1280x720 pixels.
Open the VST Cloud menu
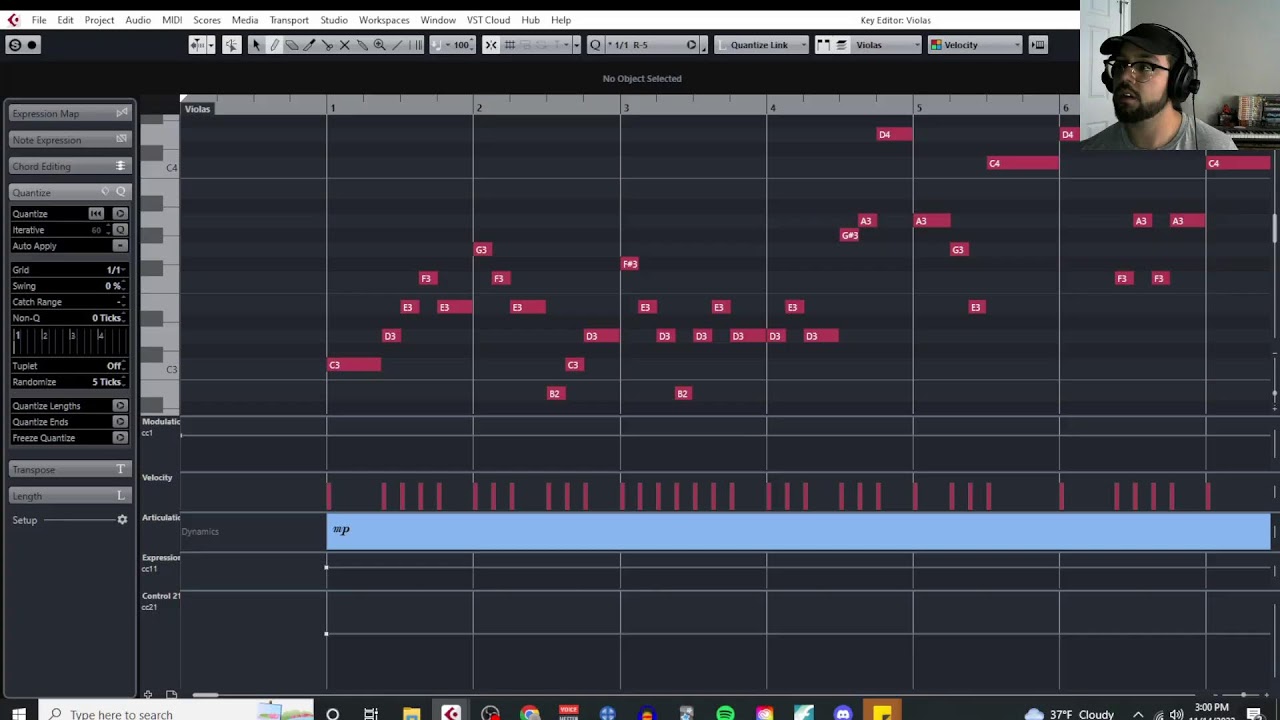tap(488, 20)
